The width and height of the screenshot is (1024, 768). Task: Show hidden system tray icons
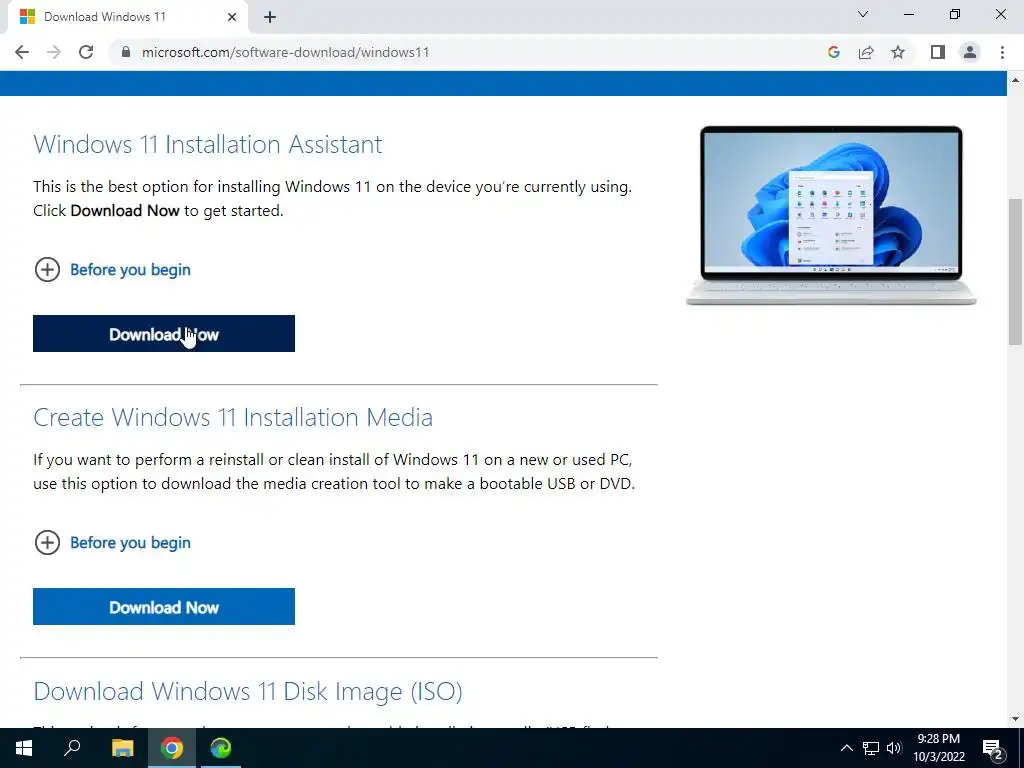coord(846,748)
